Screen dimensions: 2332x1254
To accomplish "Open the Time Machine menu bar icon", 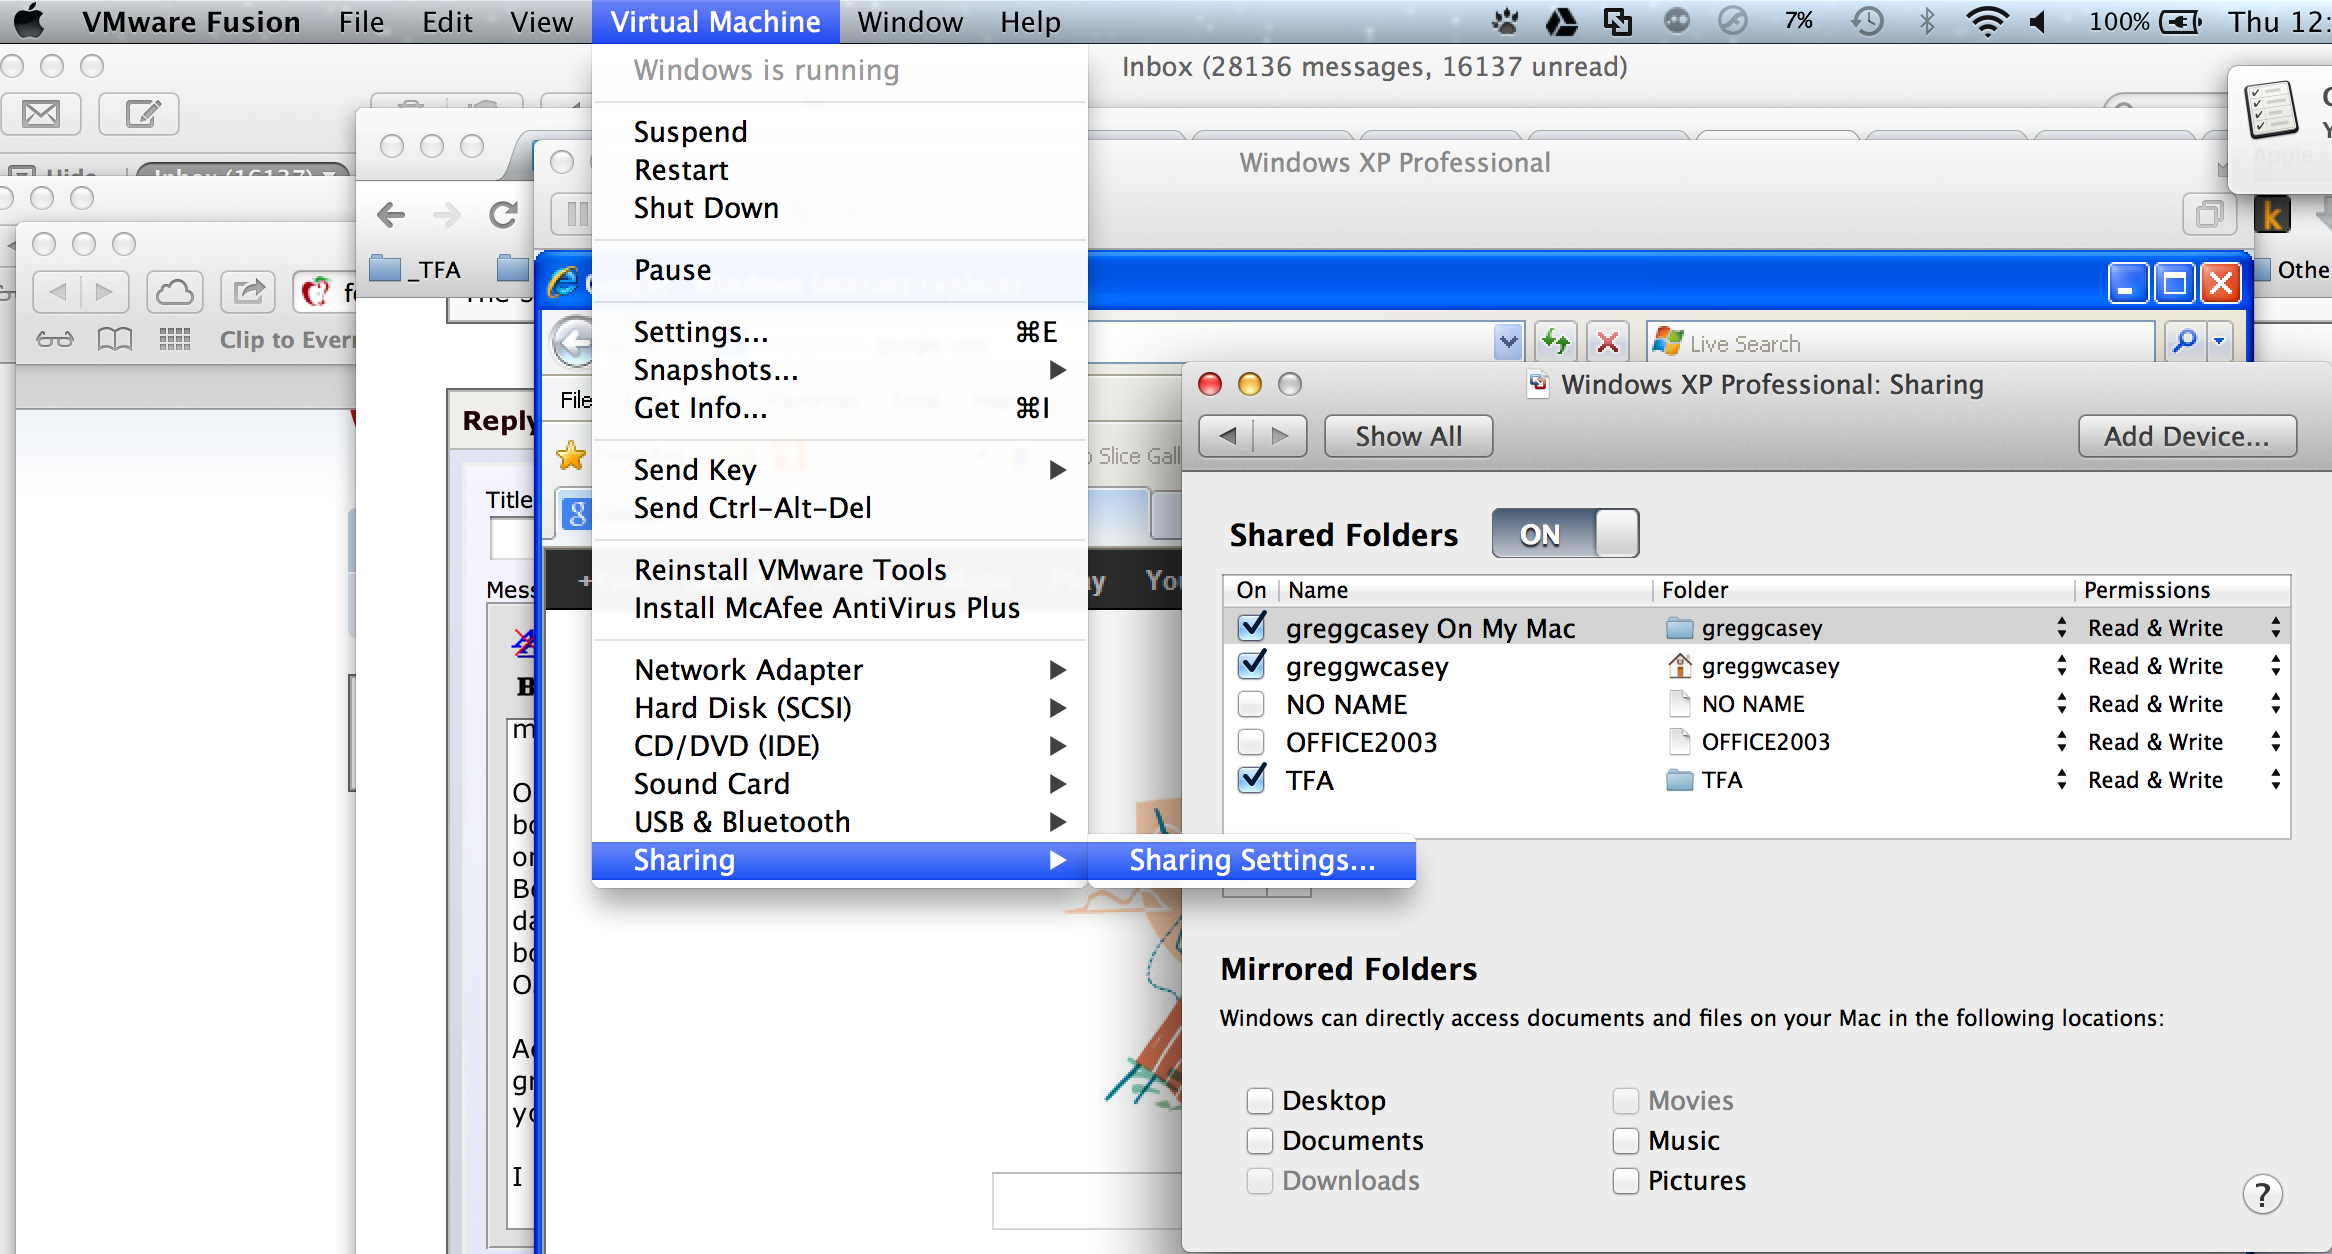I will (1867, 21).
